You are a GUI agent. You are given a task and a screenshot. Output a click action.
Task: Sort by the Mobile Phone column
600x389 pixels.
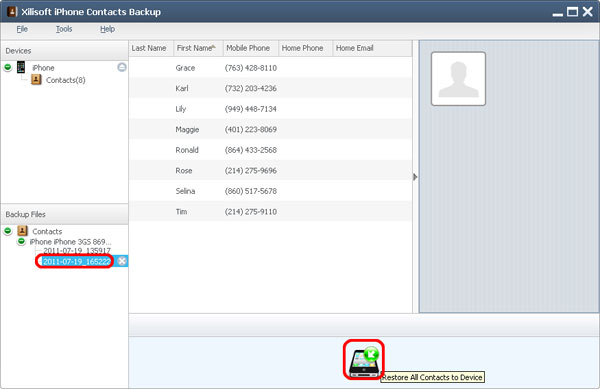coord(251,48)
